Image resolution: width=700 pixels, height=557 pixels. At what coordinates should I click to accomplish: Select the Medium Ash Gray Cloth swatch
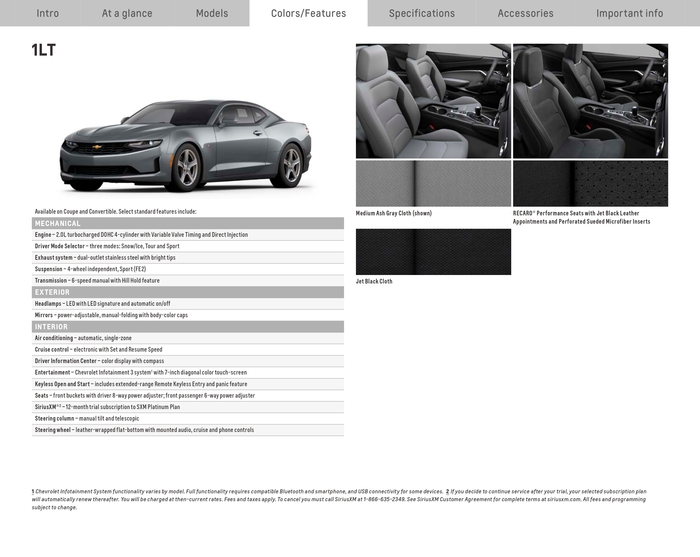[433, 183]
